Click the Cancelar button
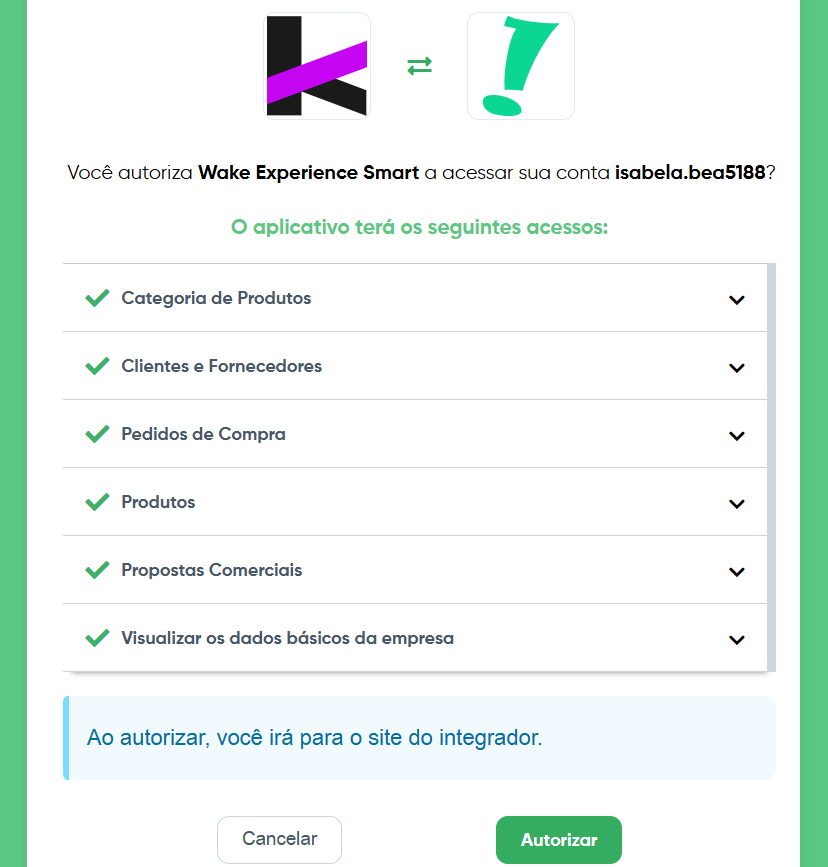The image size is (828, 867). (x=279, y=839)
